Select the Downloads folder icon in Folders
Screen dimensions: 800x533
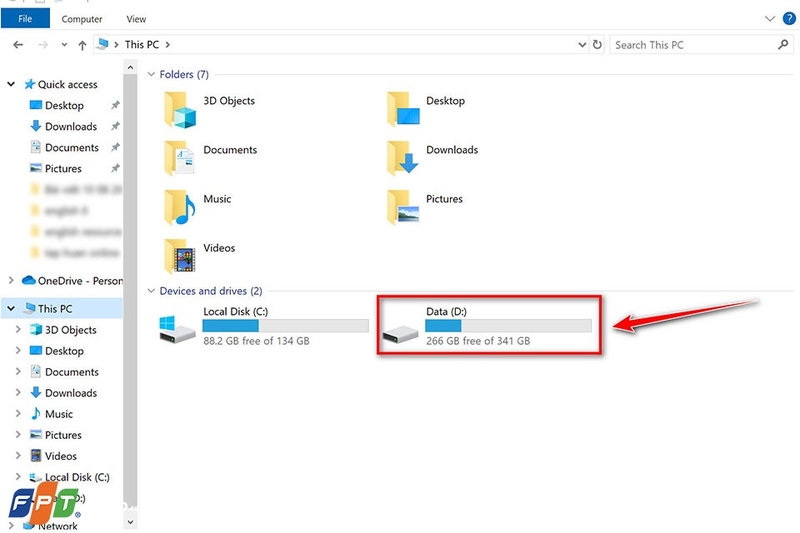point(403,158)
